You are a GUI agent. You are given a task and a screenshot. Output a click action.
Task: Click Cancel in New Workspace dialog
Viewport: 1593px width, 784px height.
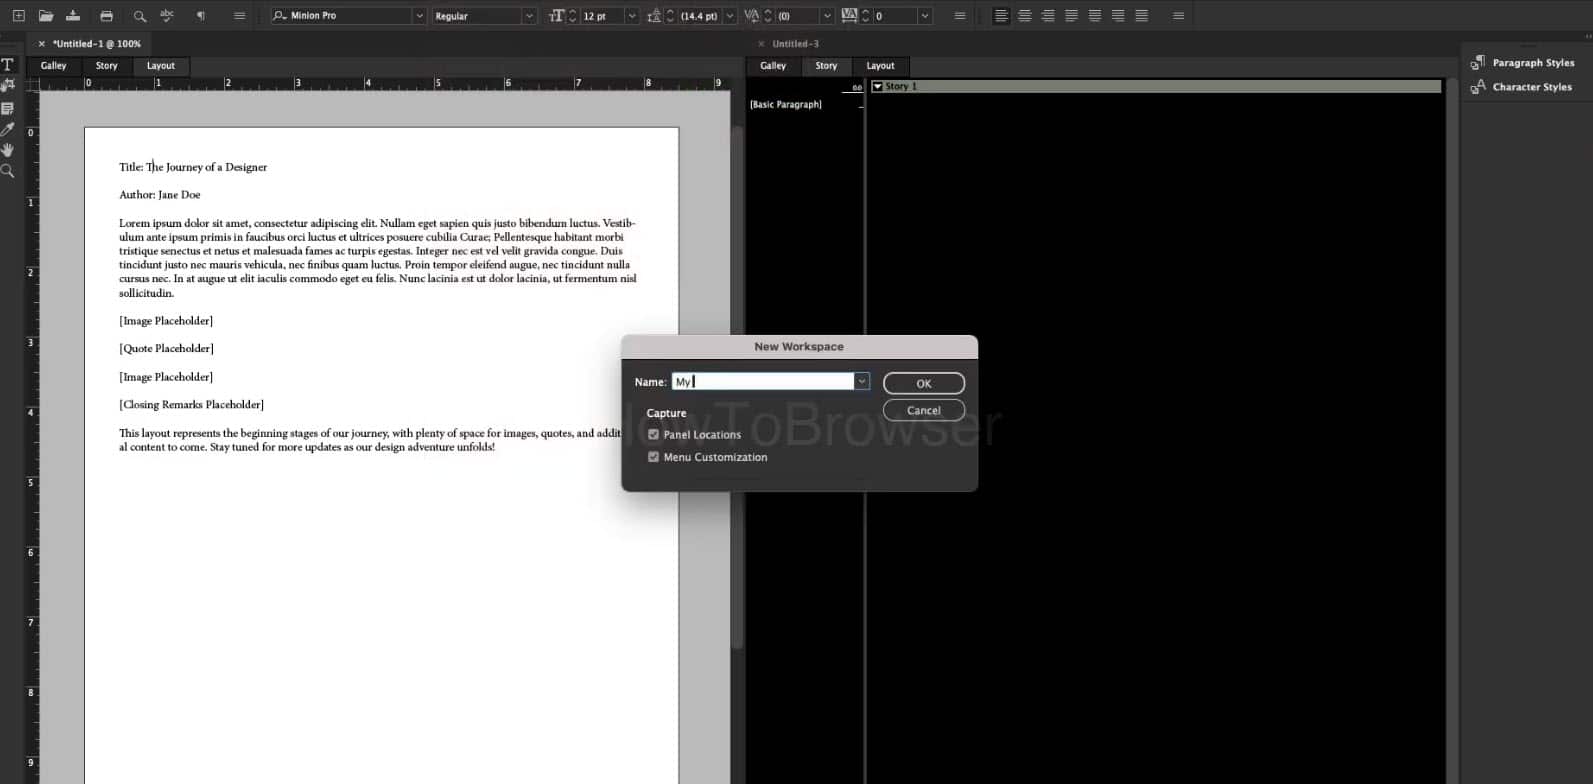point(923,411)
